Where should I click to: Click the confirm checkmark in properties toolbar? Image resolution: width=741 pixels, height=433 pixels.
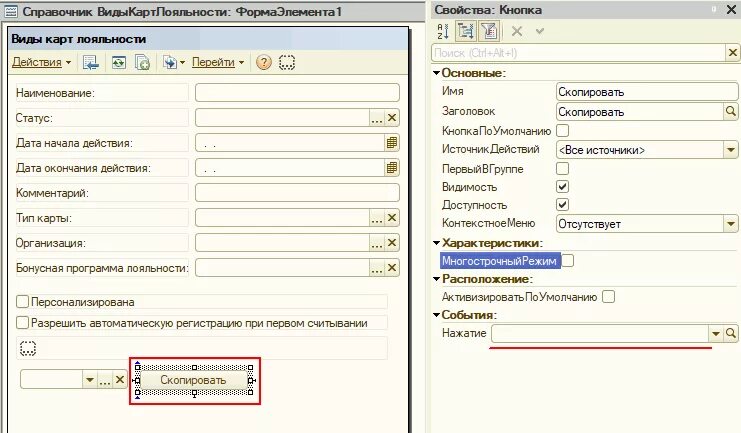click(x=540, y=32)
